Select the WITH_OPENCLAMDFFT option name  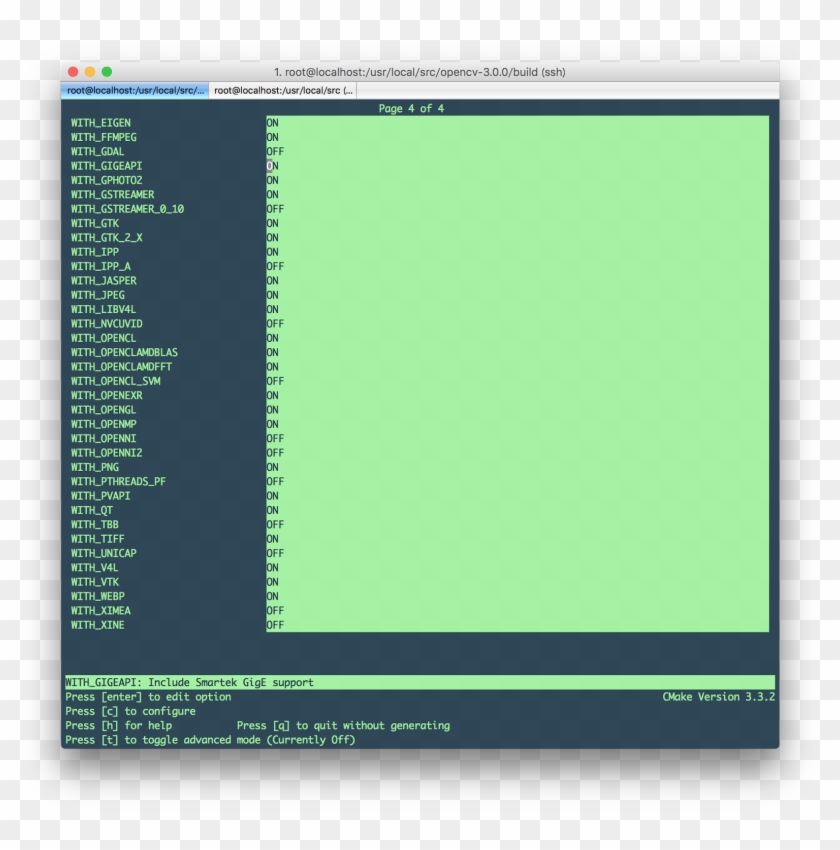pyautogui.click(x=121, y=367)
